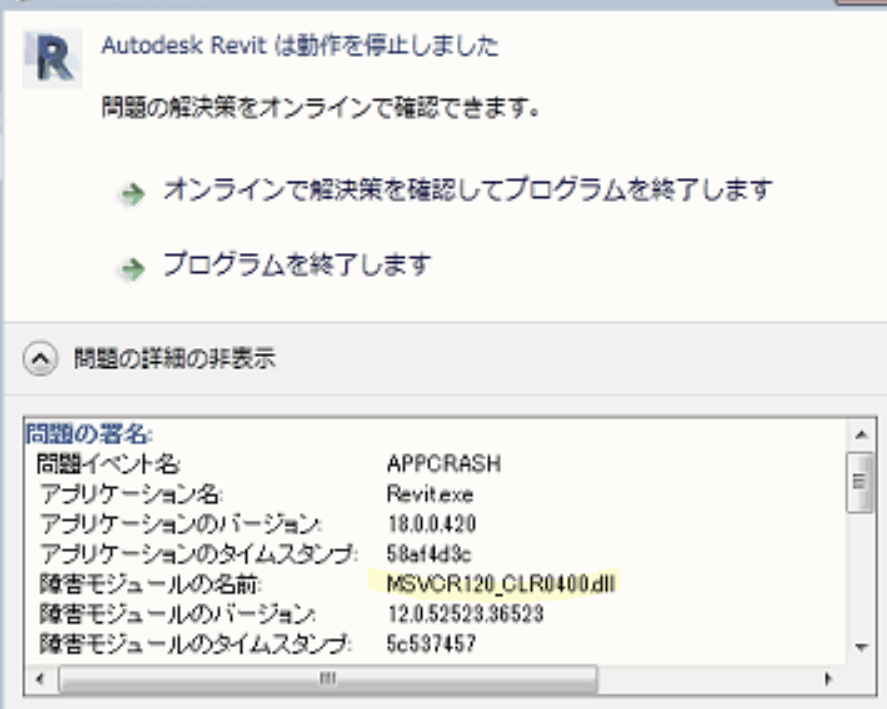Click the 障害モジュールのタイムスタンプ label
This screenshot has width=887, height=709.
[196, 644]
